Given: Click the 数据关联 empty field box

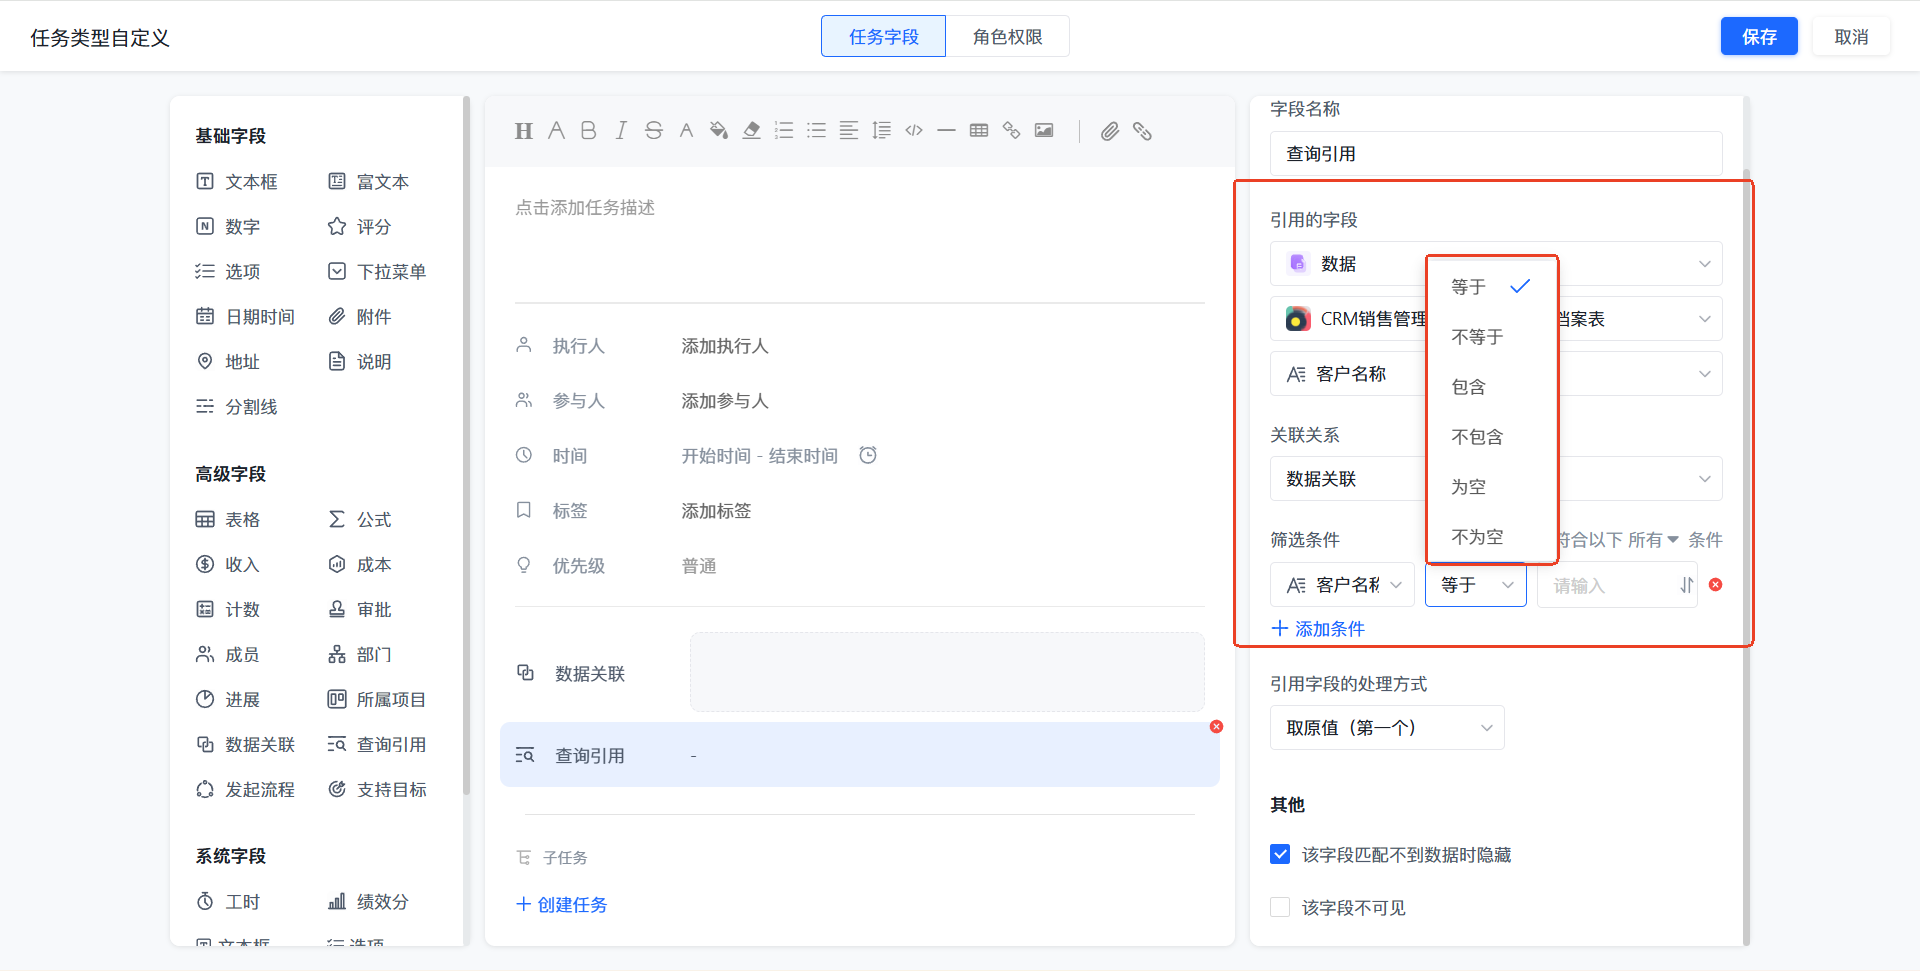Looking at the screenshot, I should click(x=947, y=672).
